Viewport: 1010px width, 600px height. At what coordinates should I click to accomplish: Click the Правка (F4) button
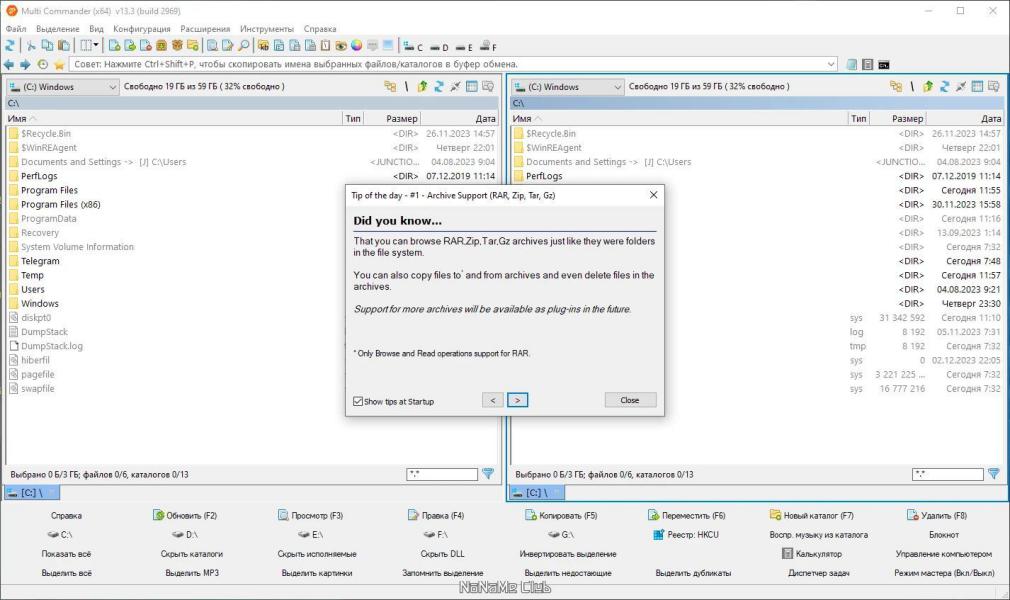tap(436, 516)
